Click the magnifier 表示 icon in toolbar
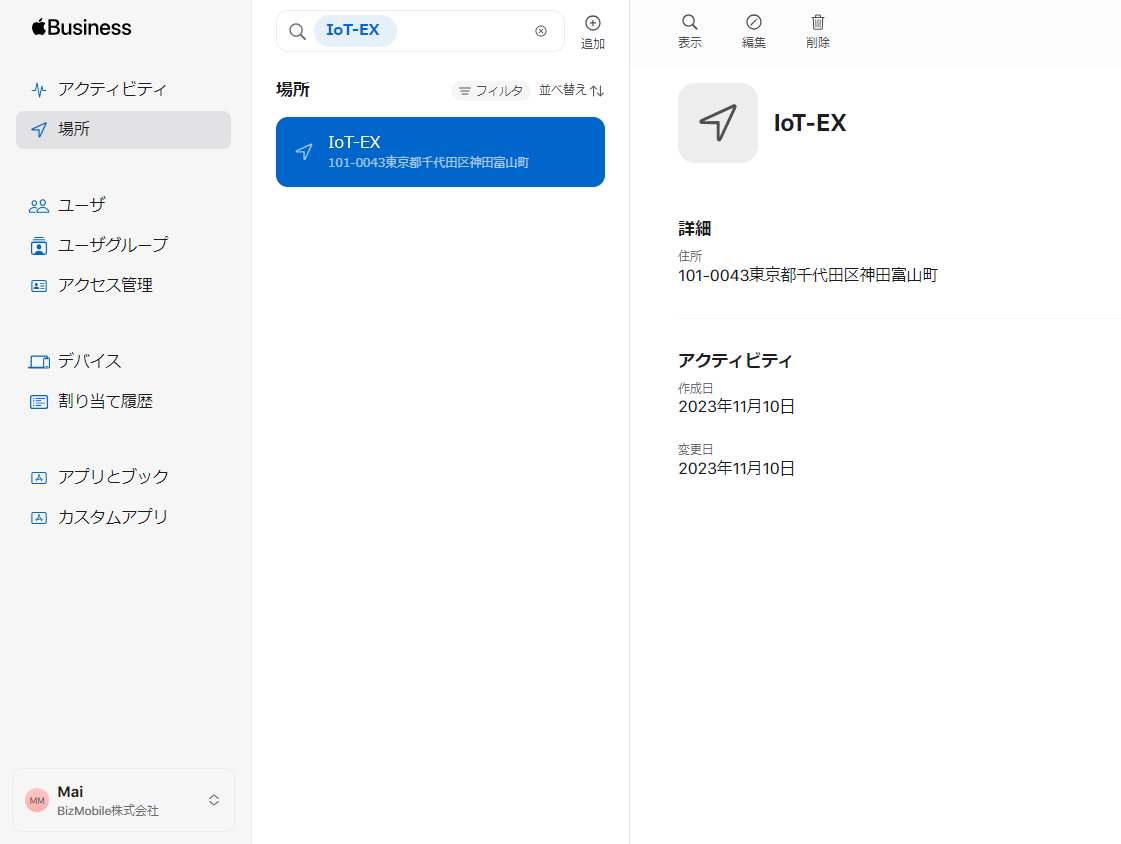 tap(689, 22)
